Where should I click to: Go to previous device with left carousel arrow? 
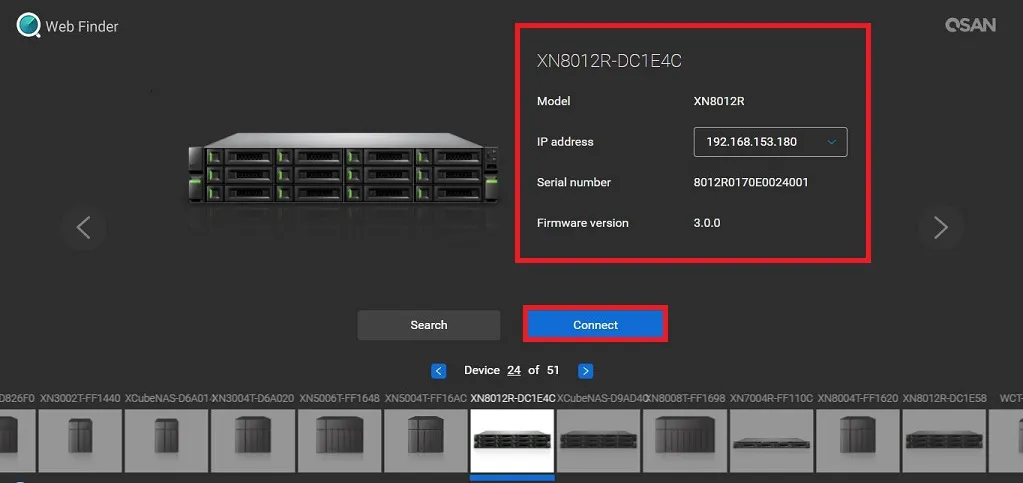[x=83, y=227]
